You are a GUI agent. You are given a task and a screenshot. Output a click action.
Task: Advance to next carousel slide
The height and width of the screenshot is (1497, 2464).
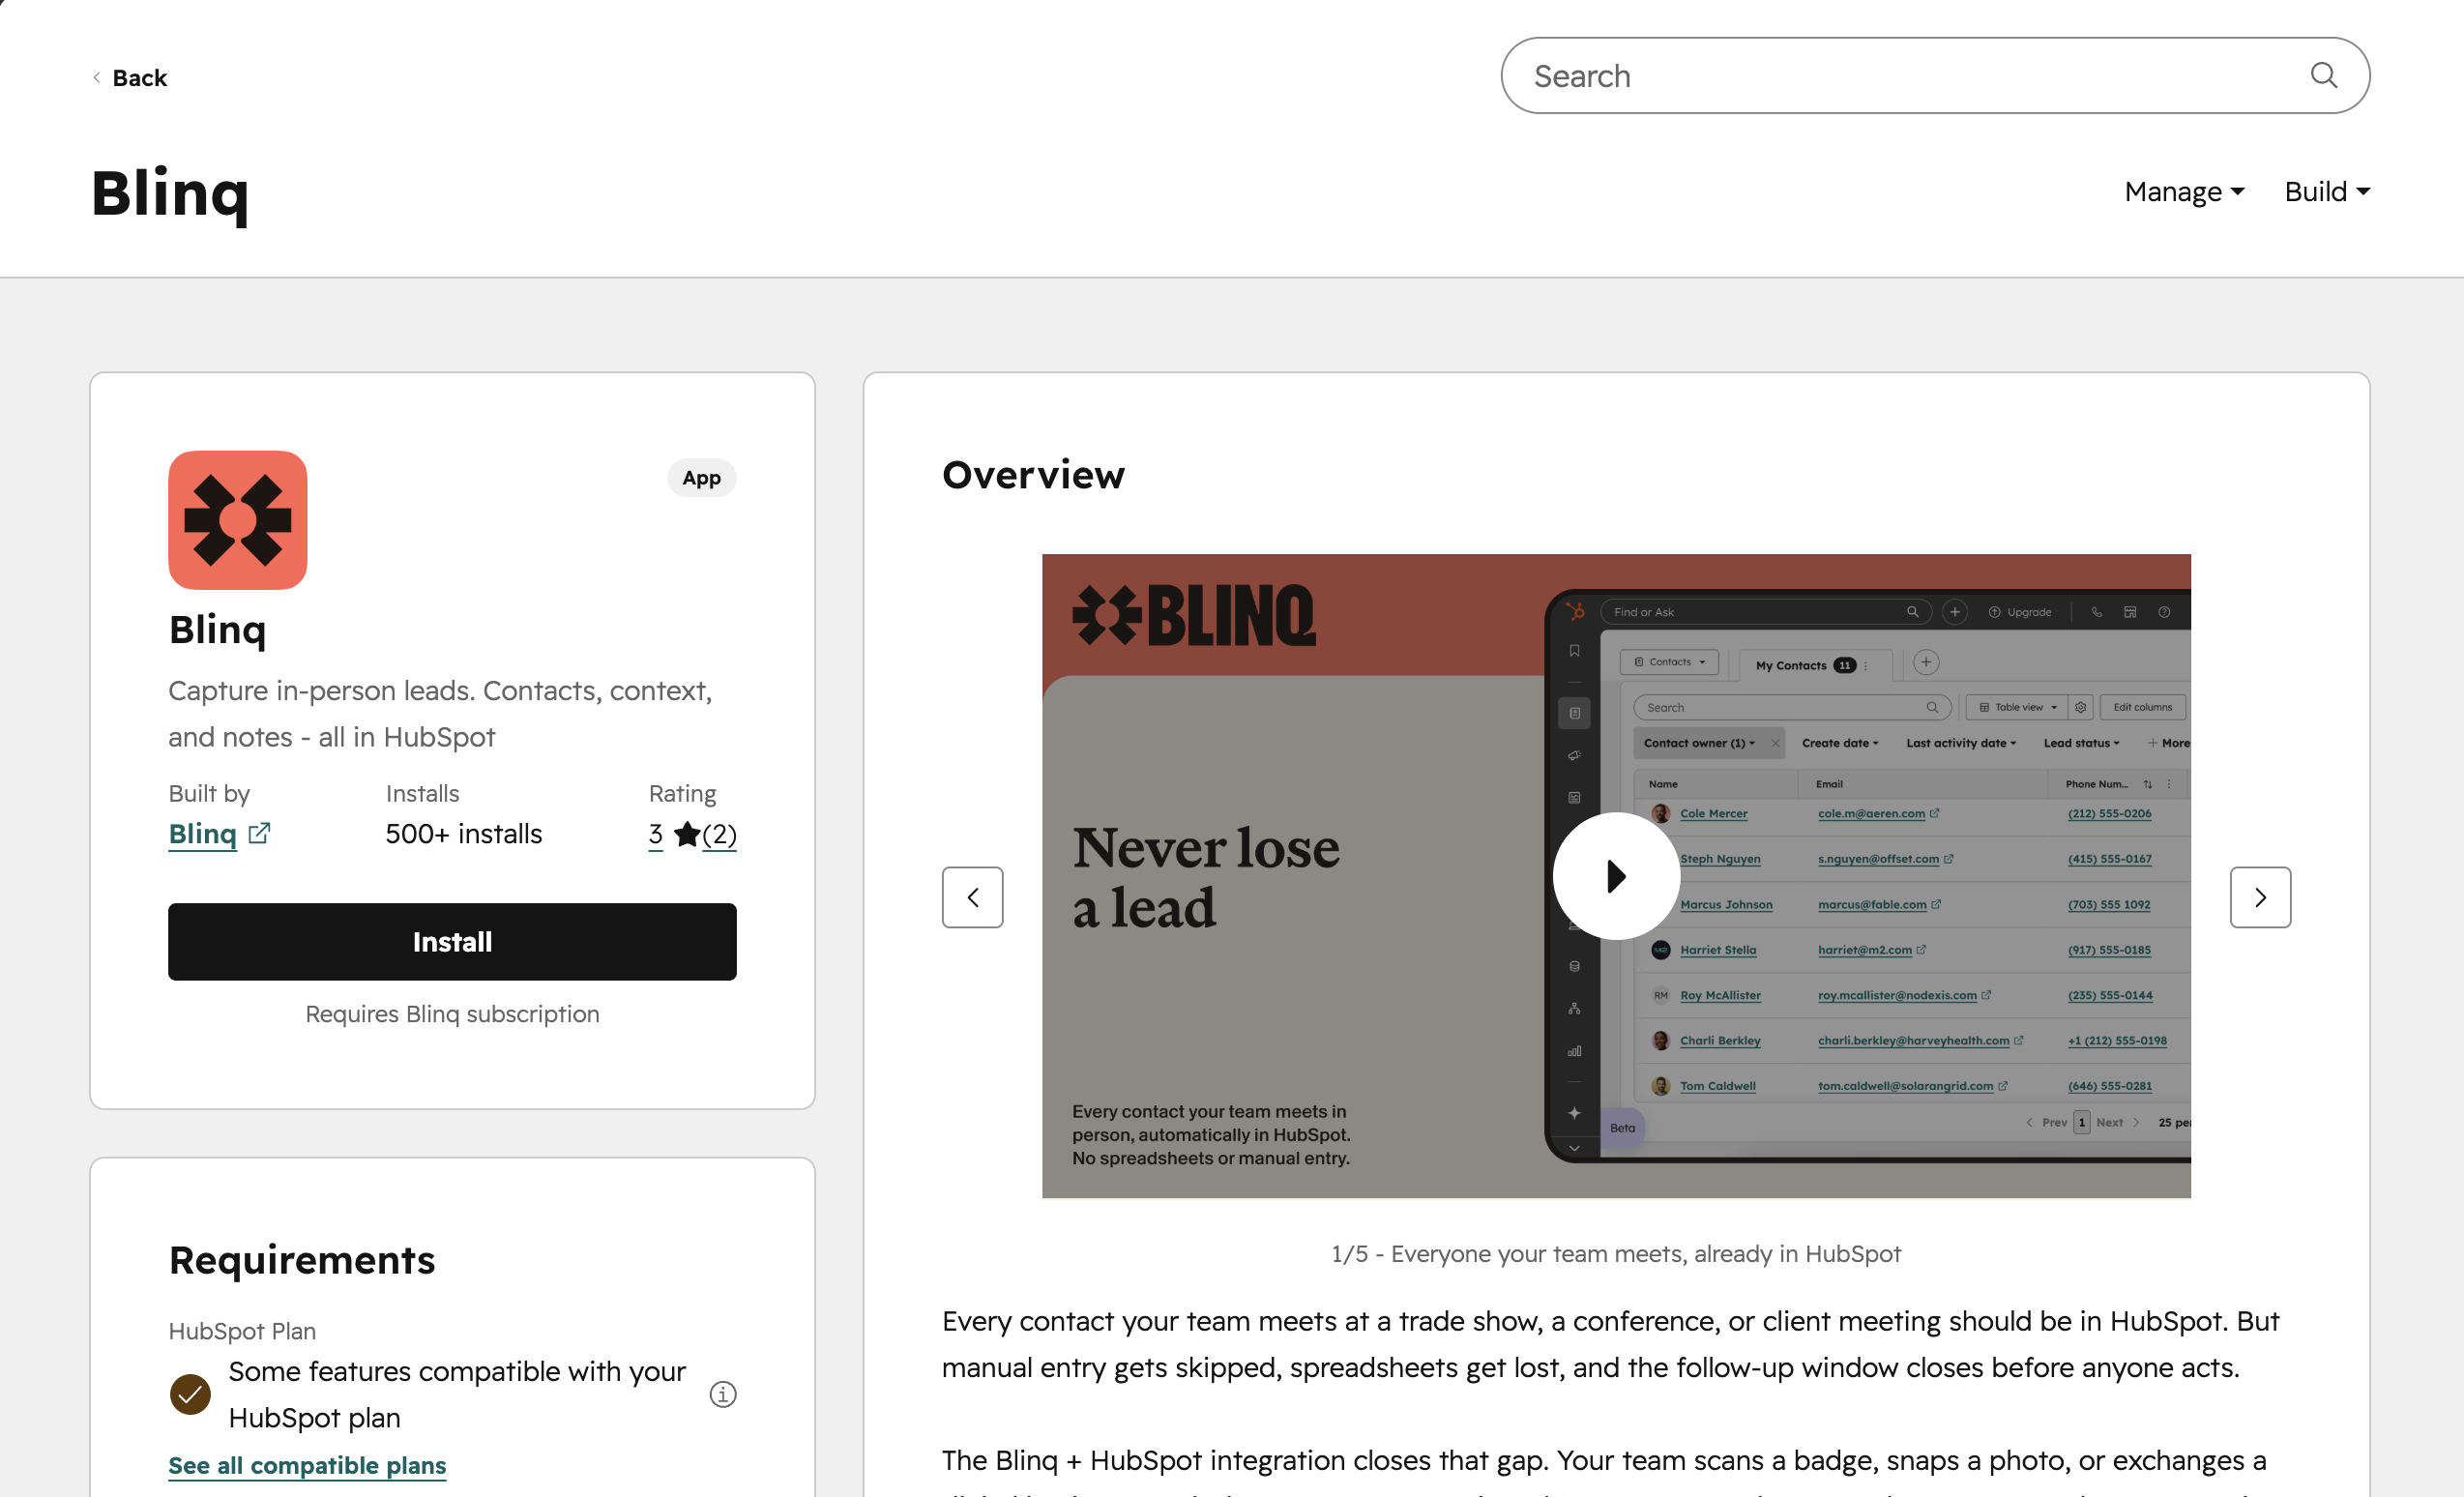point(2260,897)
